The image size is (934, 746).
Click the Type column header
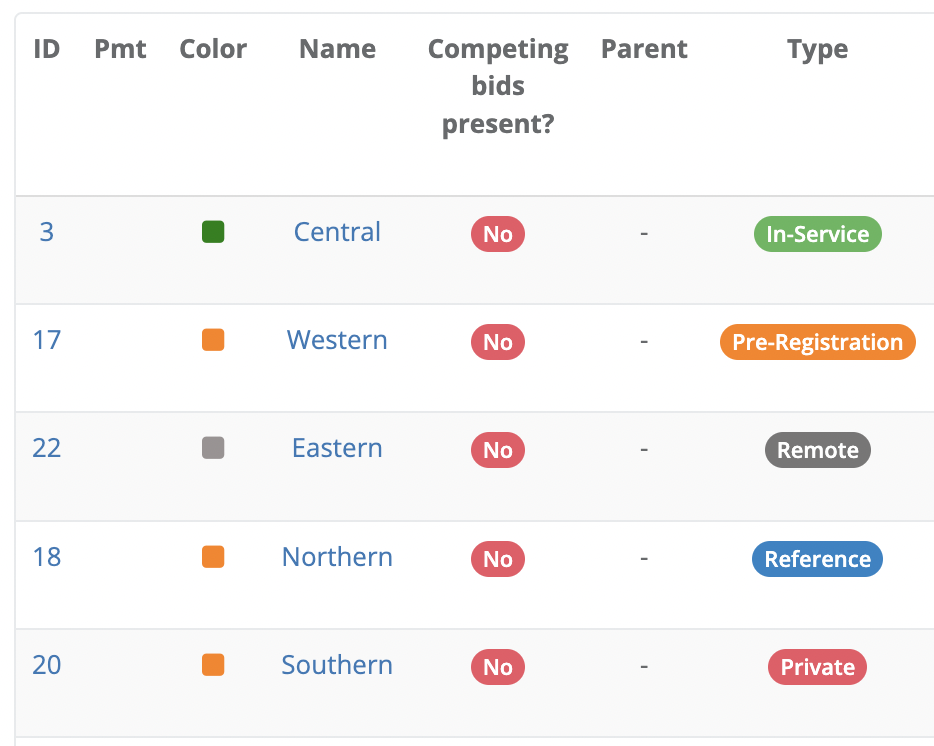pos(817,49)
